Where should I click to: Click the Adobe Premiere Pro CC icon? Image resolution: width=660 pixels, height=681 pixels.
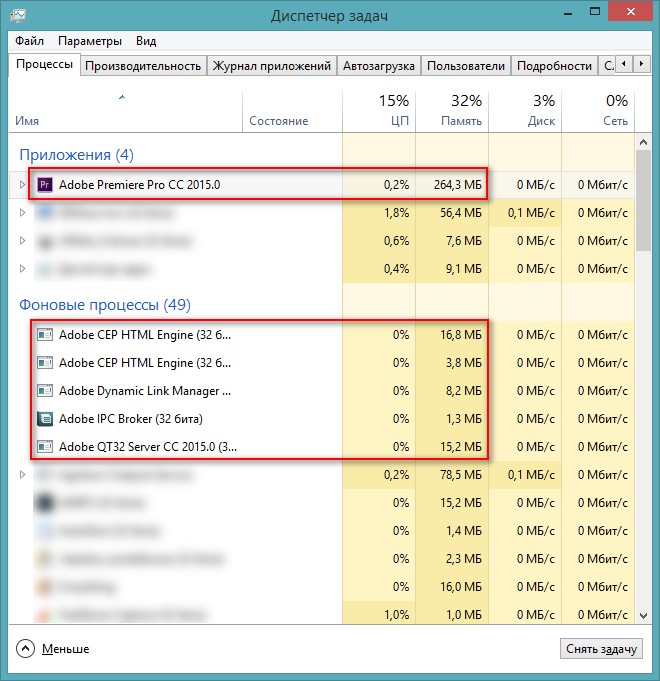pyautogui.click(x=44, y=184)
